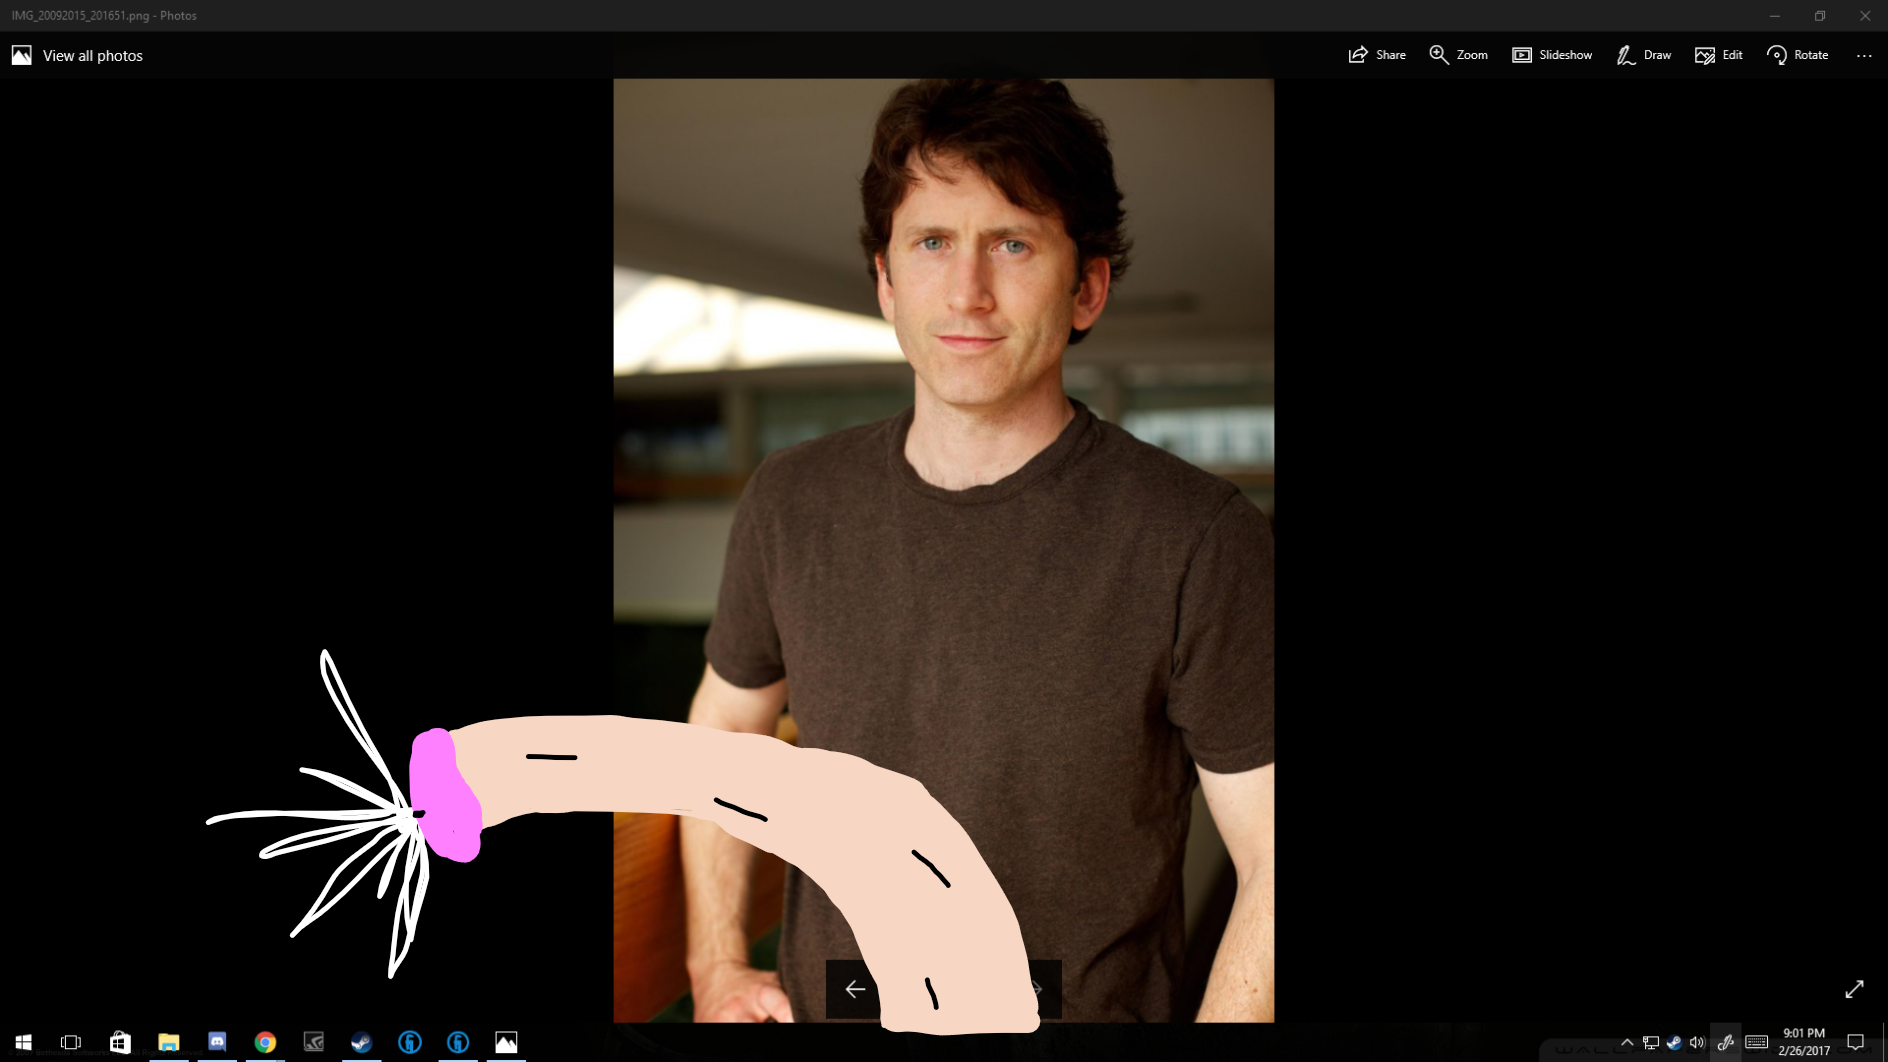Launch the Microsoft Store from the taskbar
This screenshot has width=1888, height=1062.
click(x=120, y=1042)
